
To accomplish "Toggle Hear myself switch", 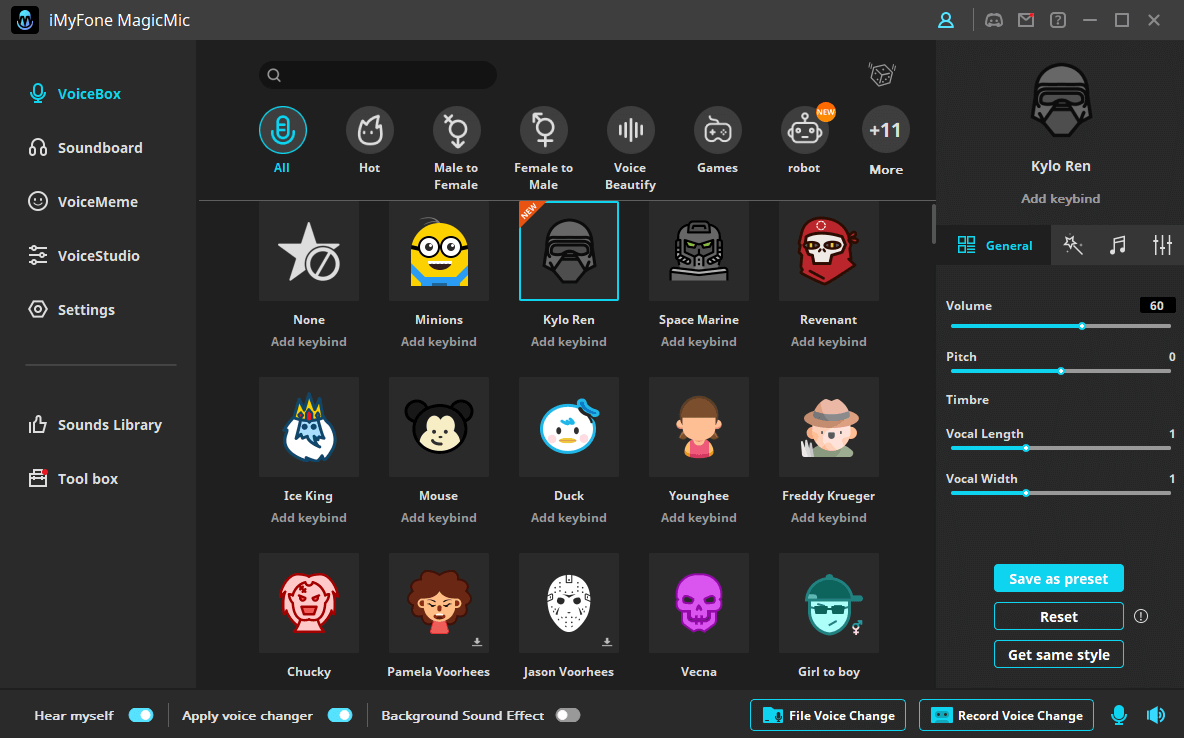I will pos(141,715).
